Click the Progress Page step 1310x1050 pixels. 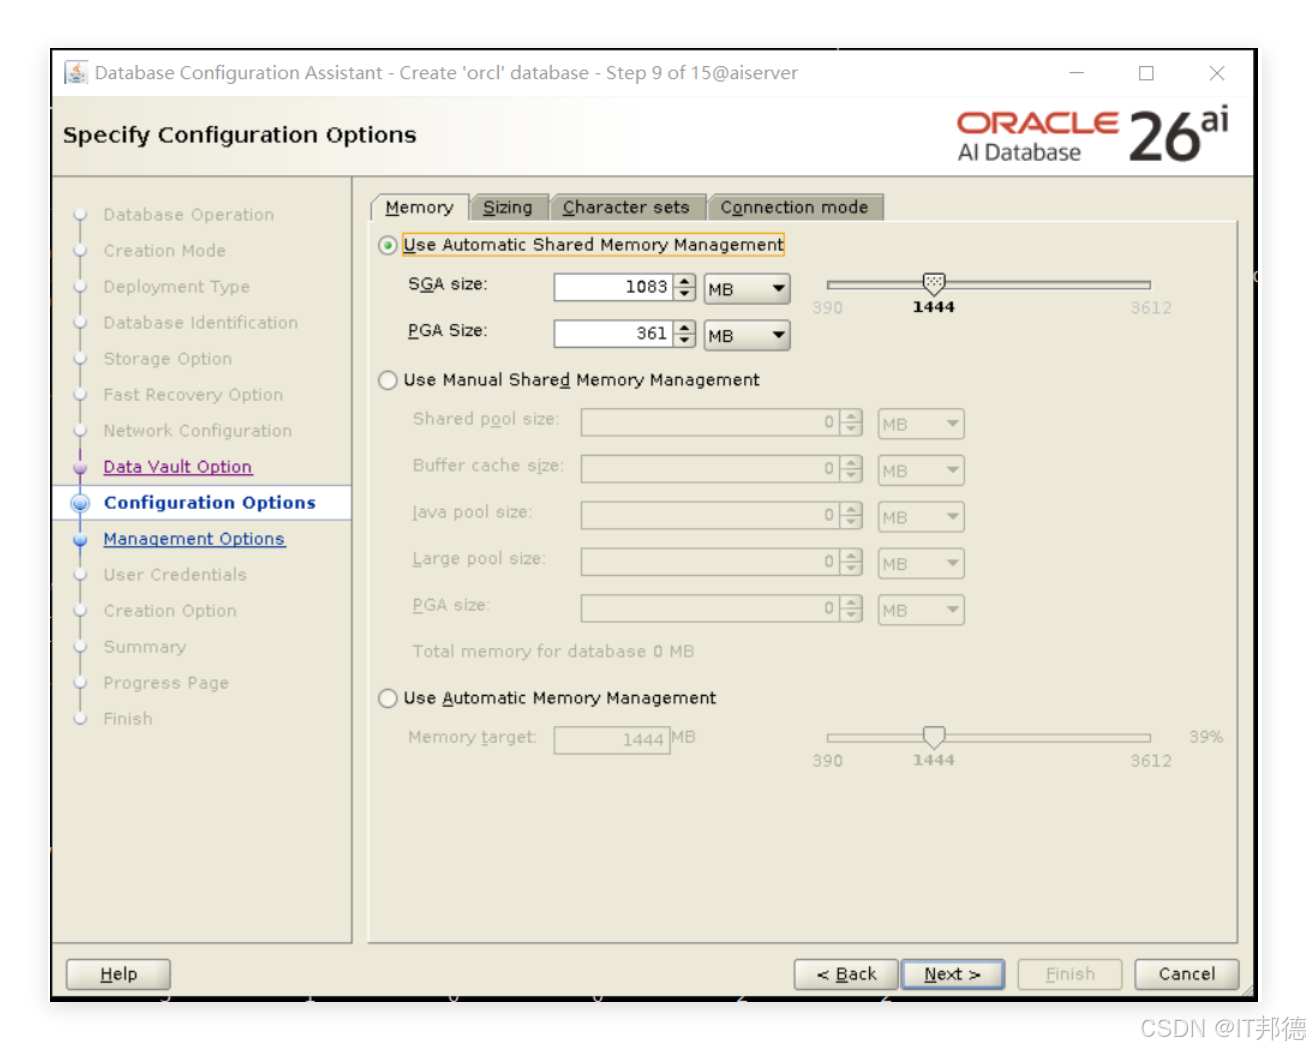166,683
